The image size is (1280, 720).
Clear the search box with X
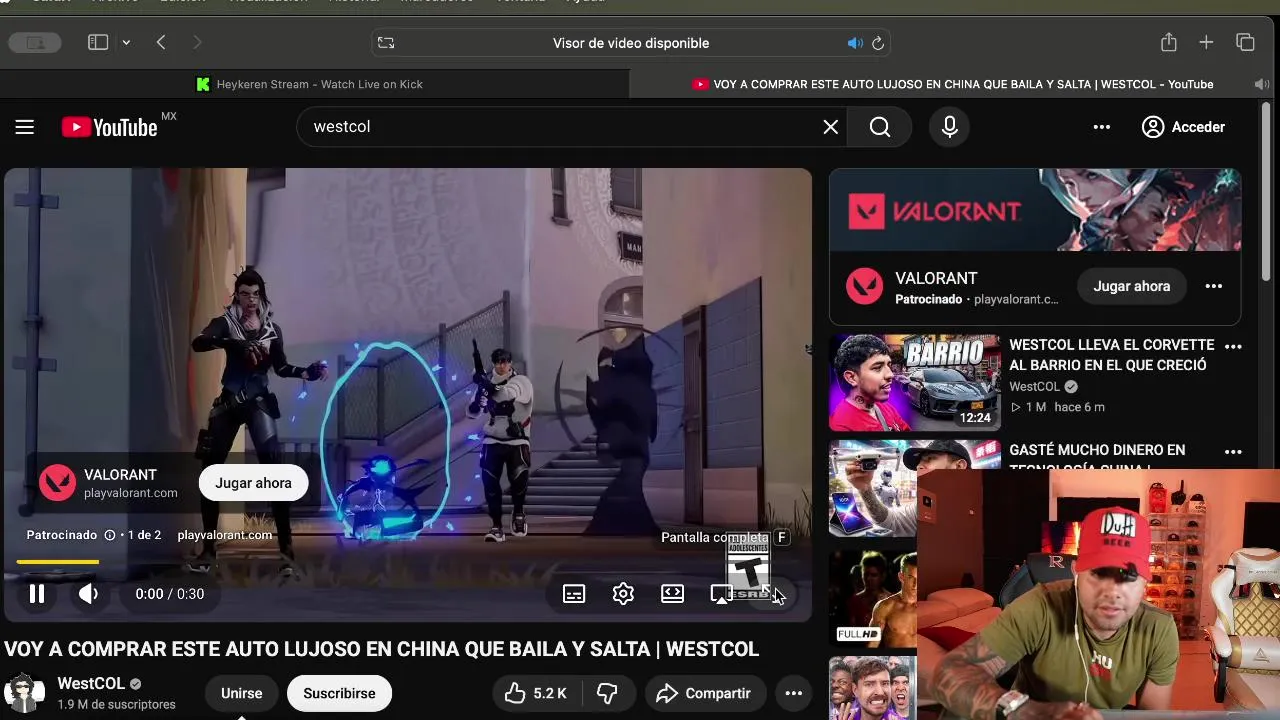(830, 127)
